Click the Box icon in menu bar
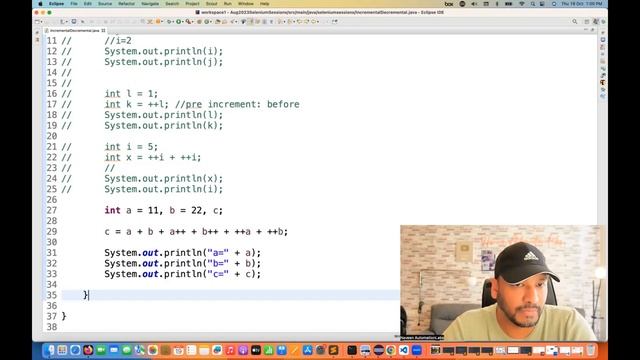Image resolution: width=640 pixels, height=360 pixels. 449,4
